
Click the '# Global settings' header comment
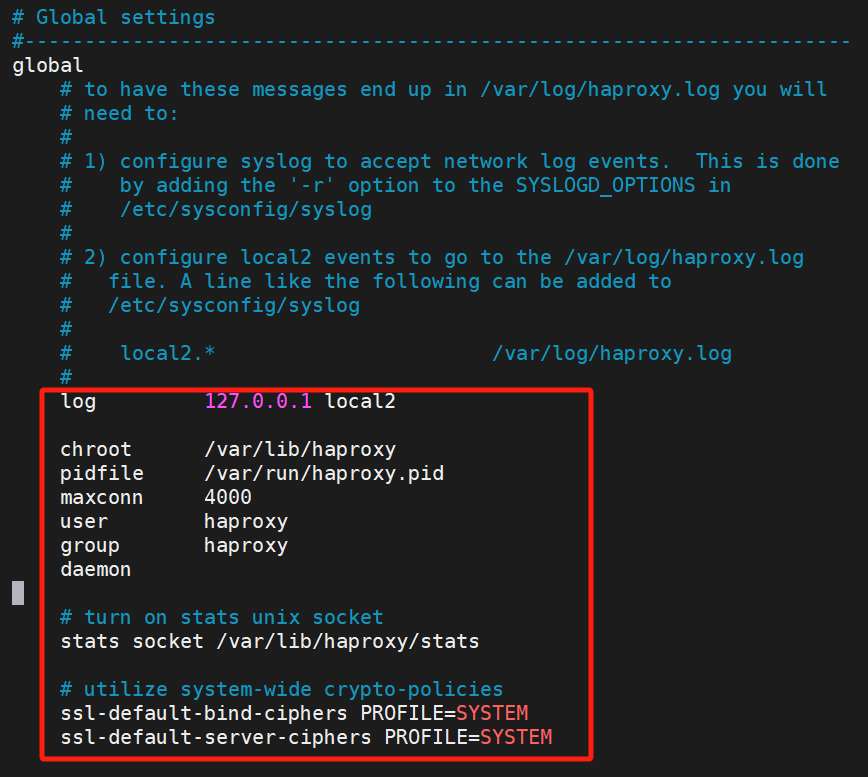point(114,16)
